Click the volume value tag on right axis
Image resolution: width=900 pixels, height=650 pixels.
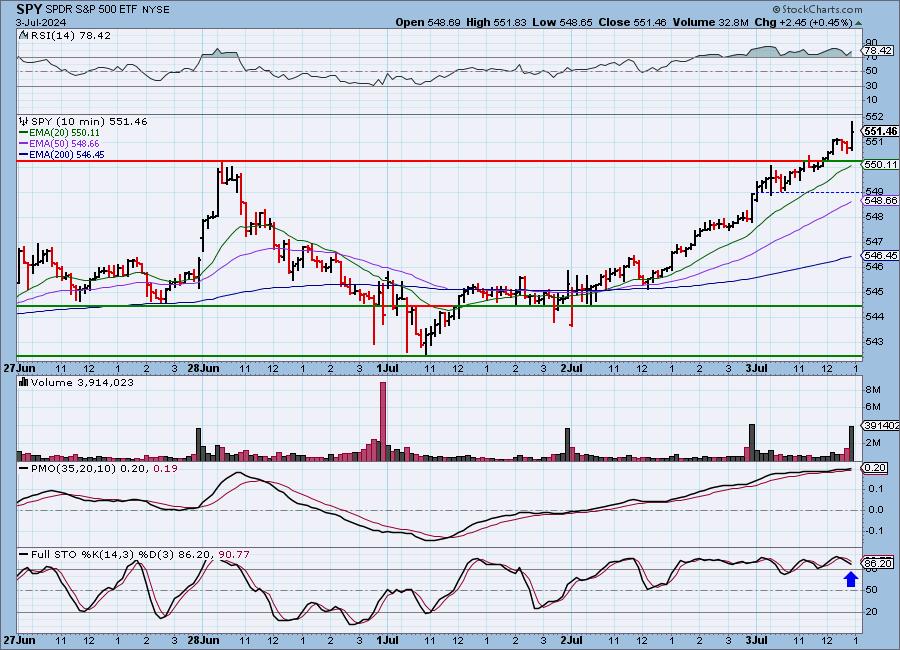(x=880, y=426)
